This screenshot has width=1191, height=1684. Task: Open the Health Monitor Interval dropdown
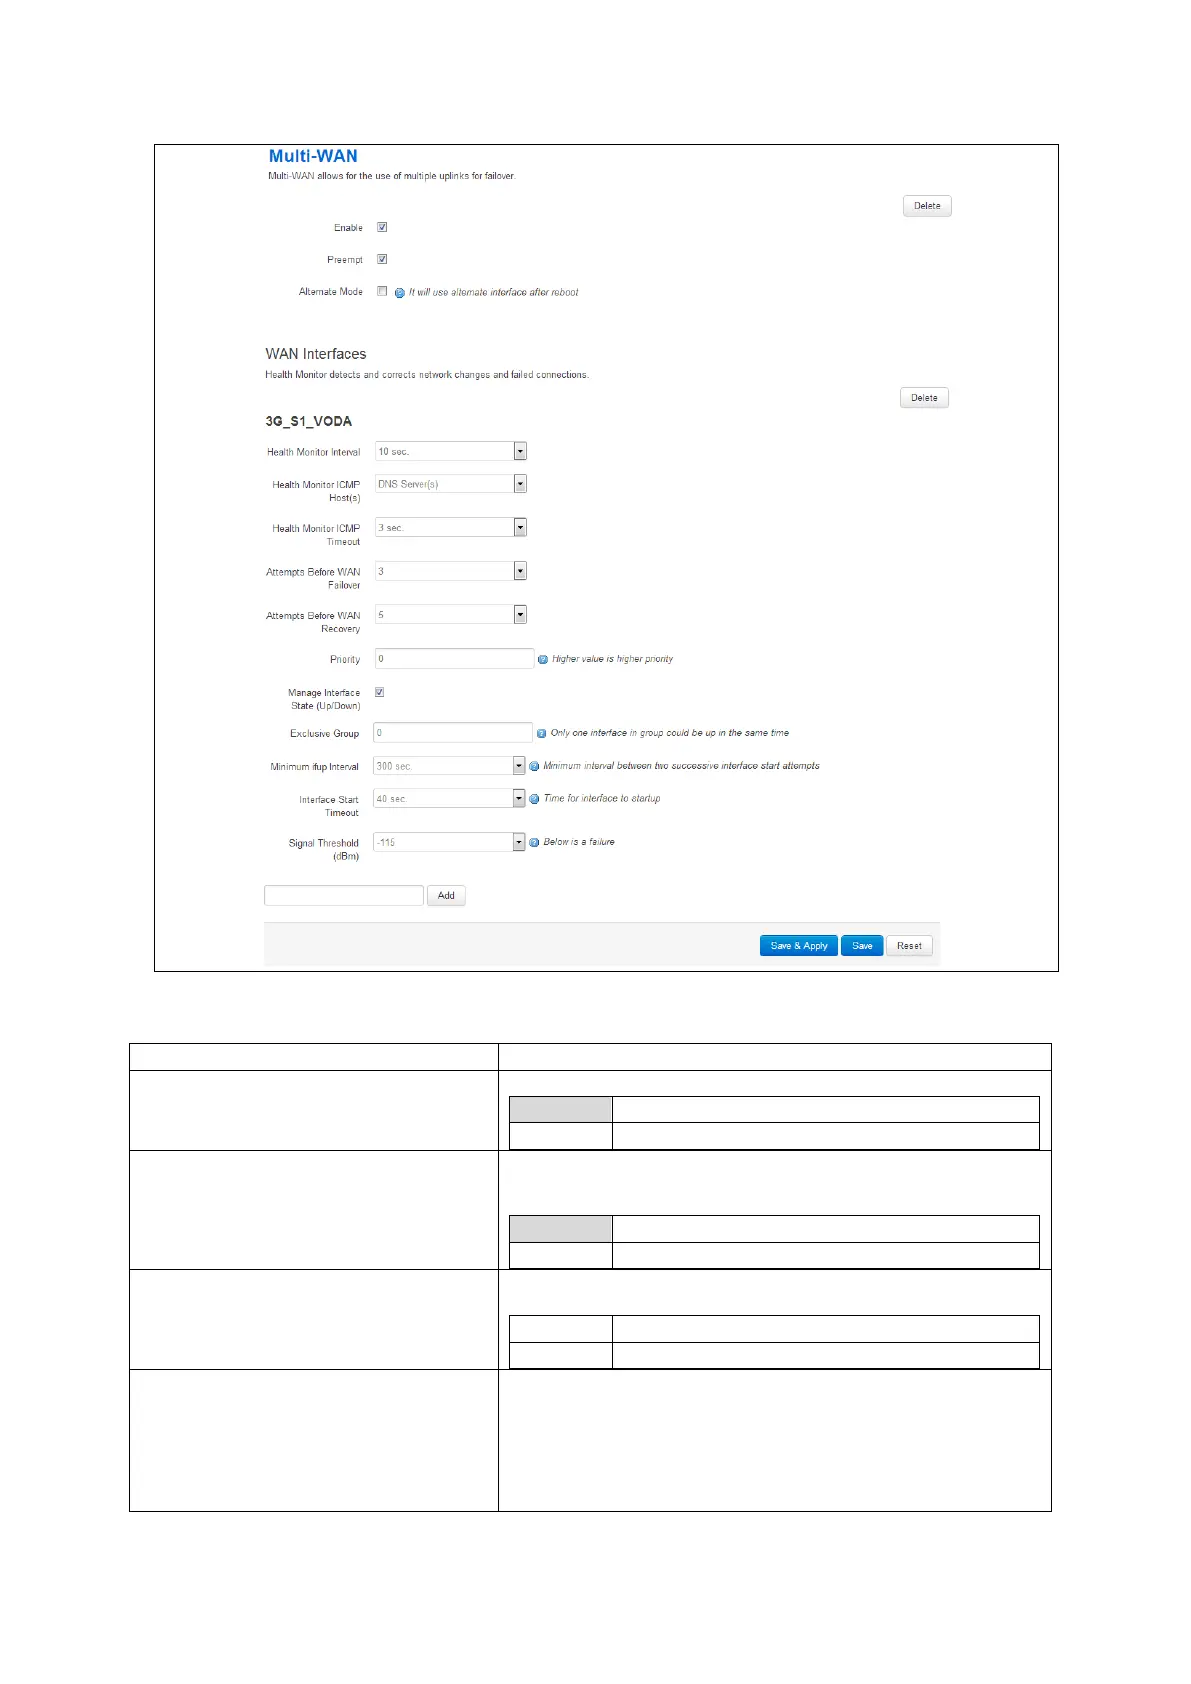coord(451,452)
